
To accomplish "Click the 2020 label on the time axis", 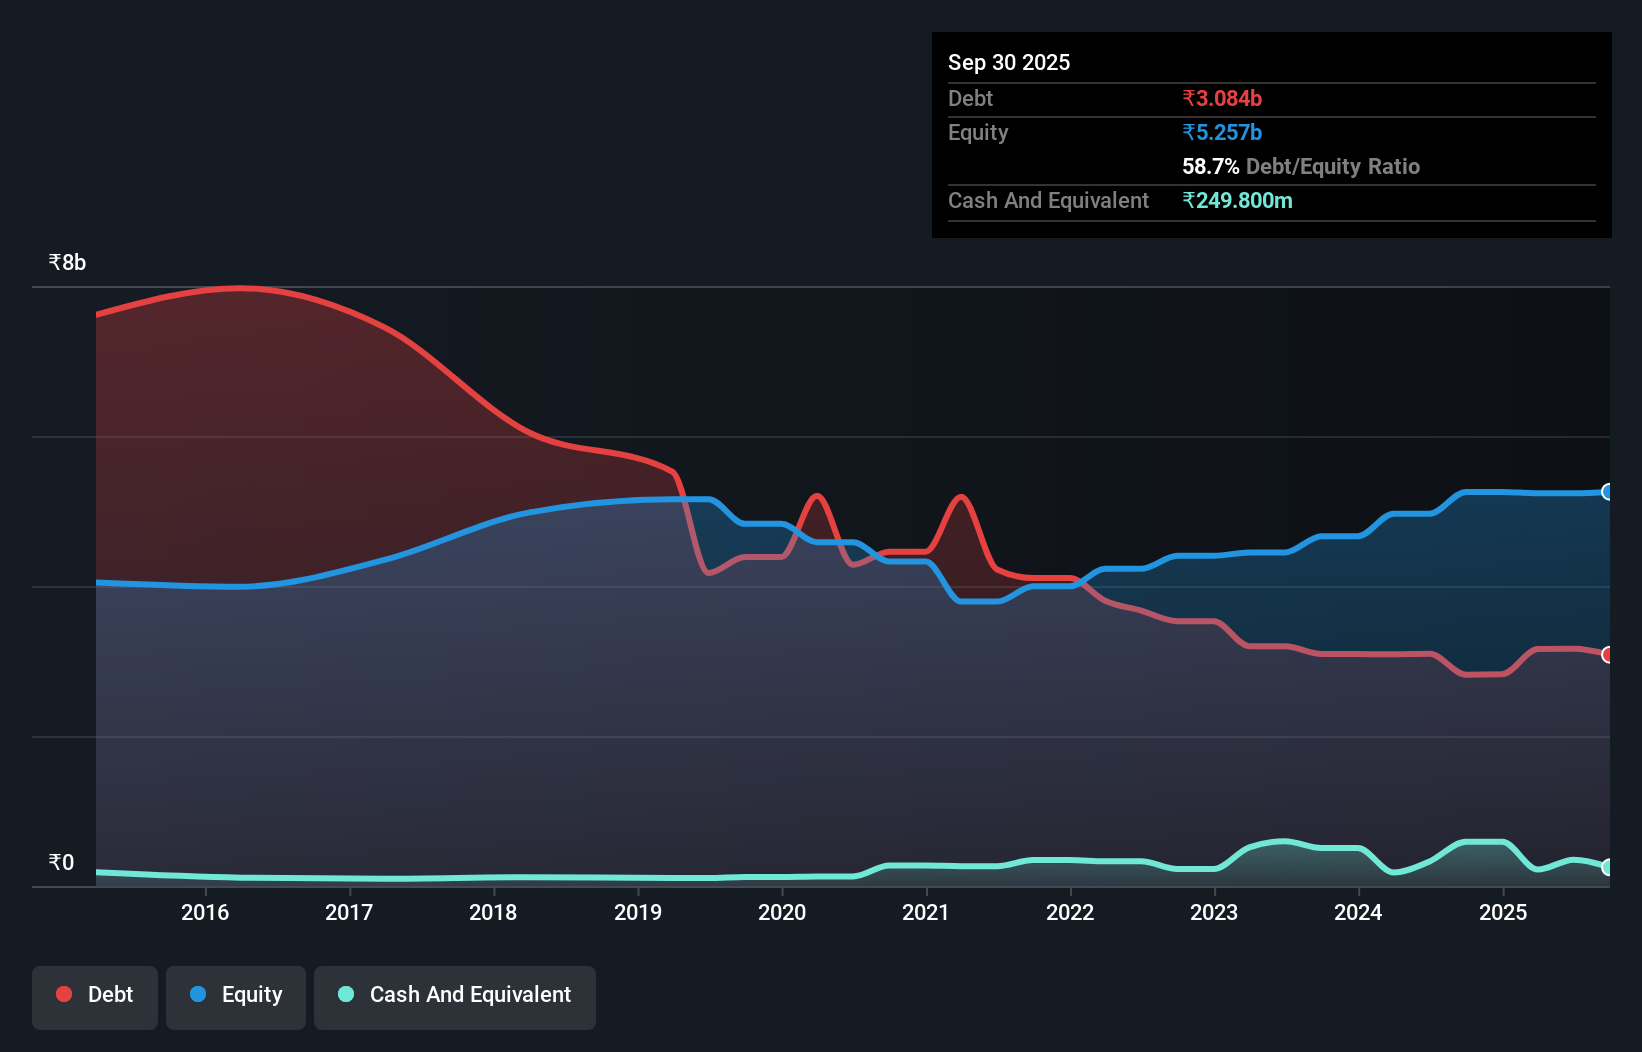I will pos(782,912).
